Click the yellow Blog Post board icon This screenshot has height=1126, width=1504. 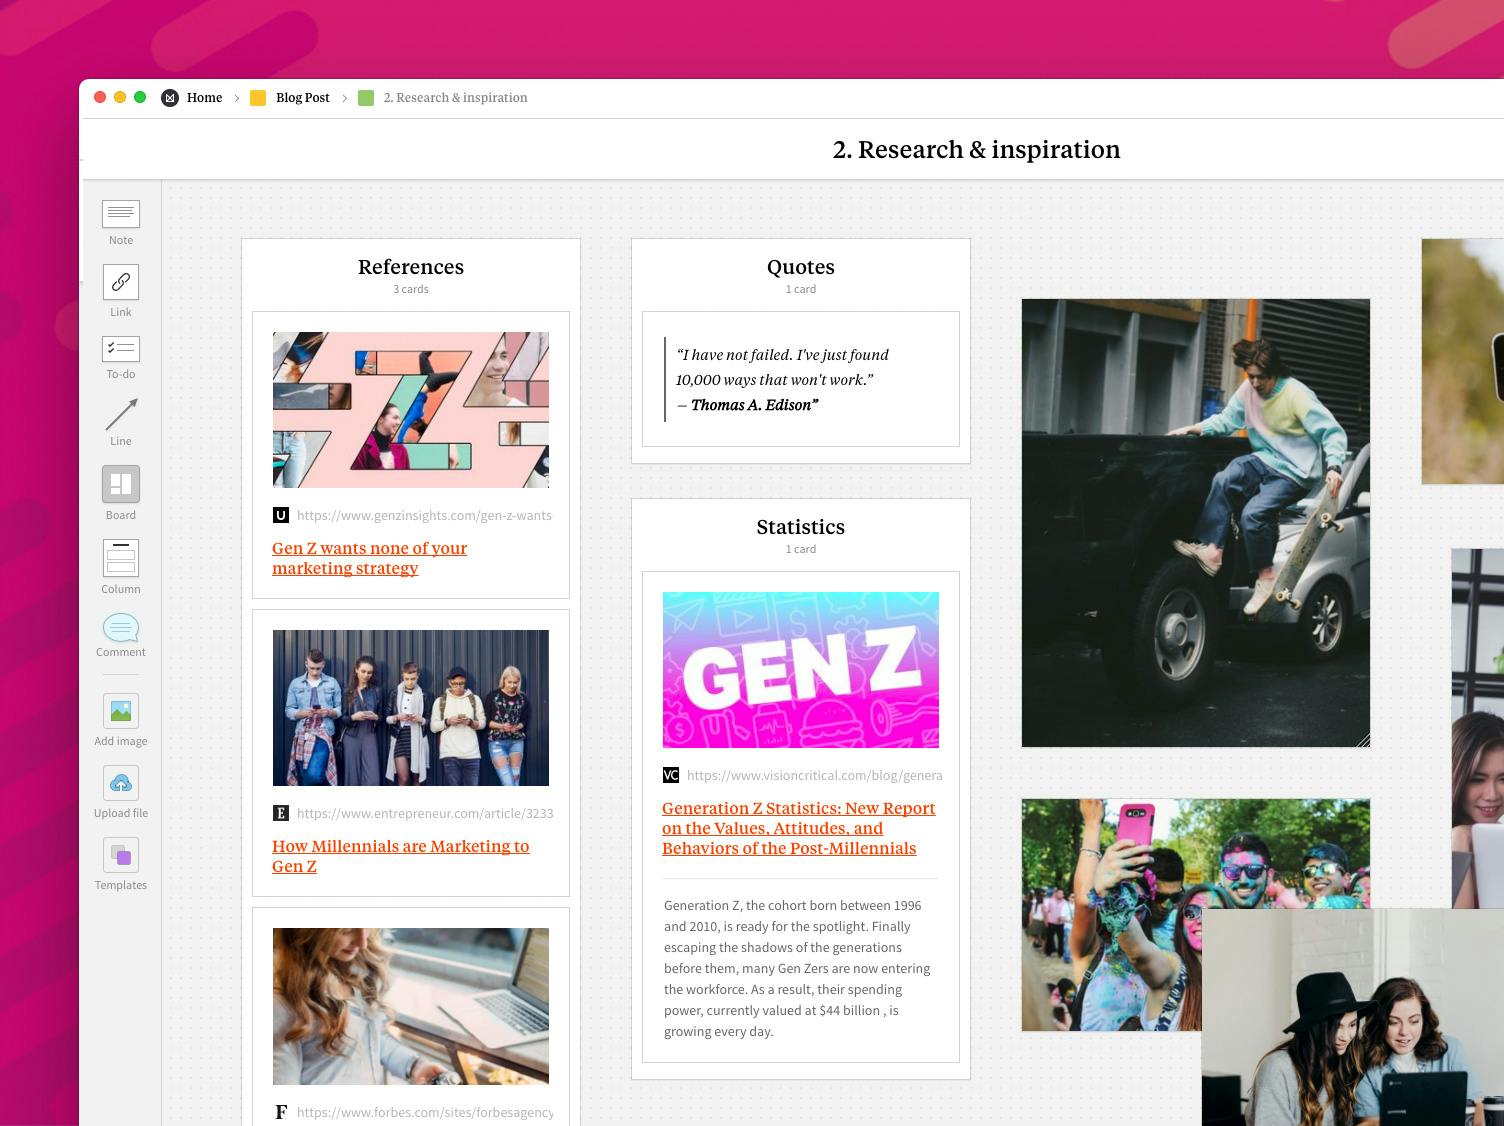click(x=258, y=98)
